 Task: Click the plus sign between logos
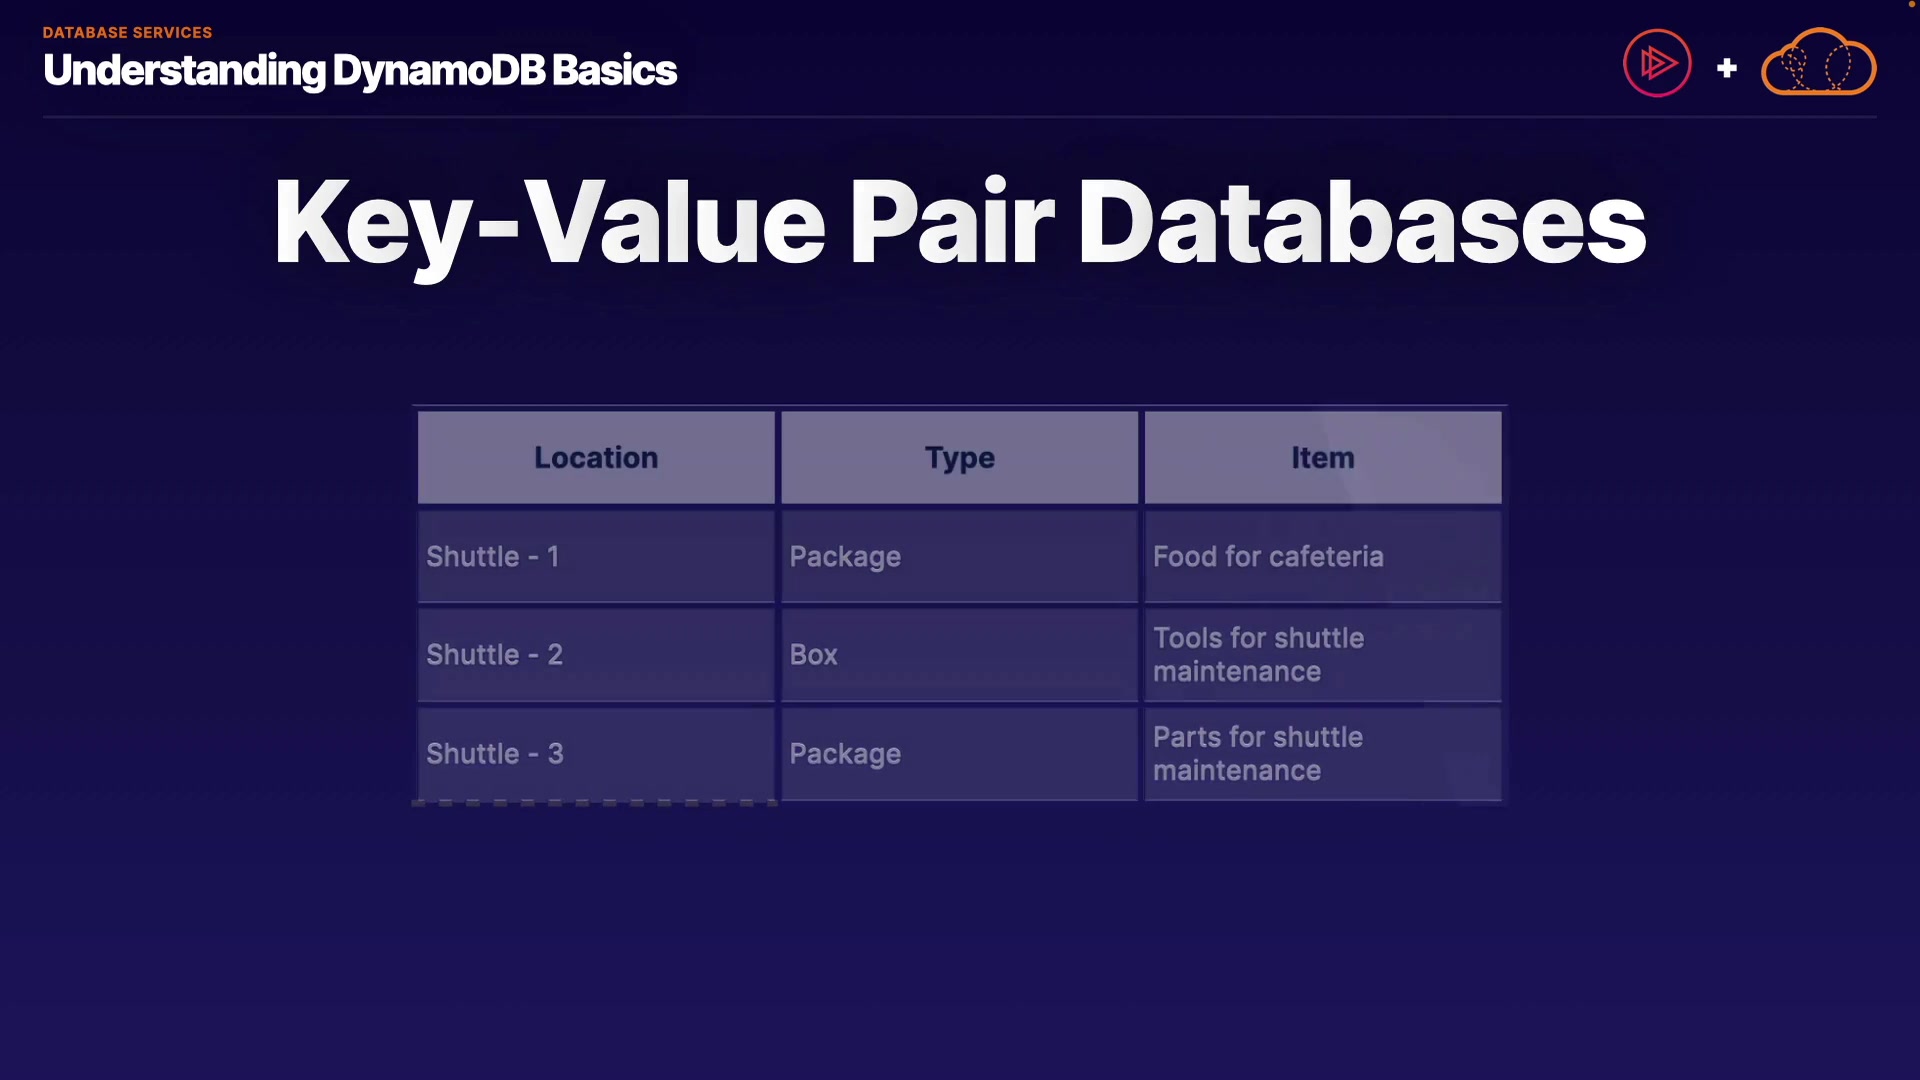[1727, 68]
